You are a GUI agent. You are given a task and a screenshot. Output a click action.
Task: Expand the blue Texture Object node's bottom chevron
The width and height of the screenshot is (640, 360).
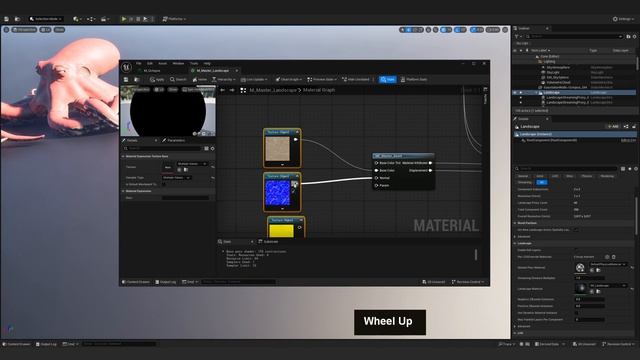[x=282, y=209]
